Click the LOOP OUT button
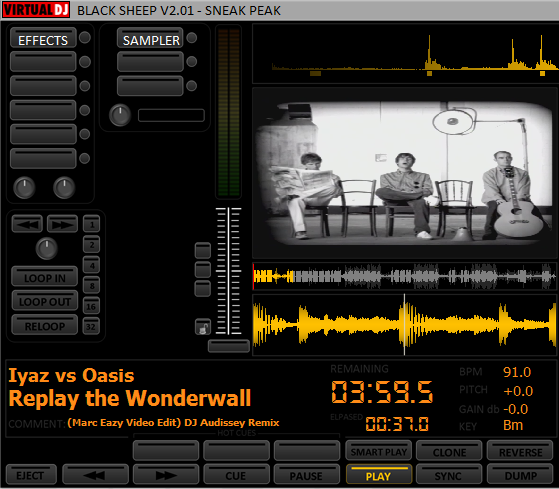Viewport: 559px width, 489px height. (45, 300)
